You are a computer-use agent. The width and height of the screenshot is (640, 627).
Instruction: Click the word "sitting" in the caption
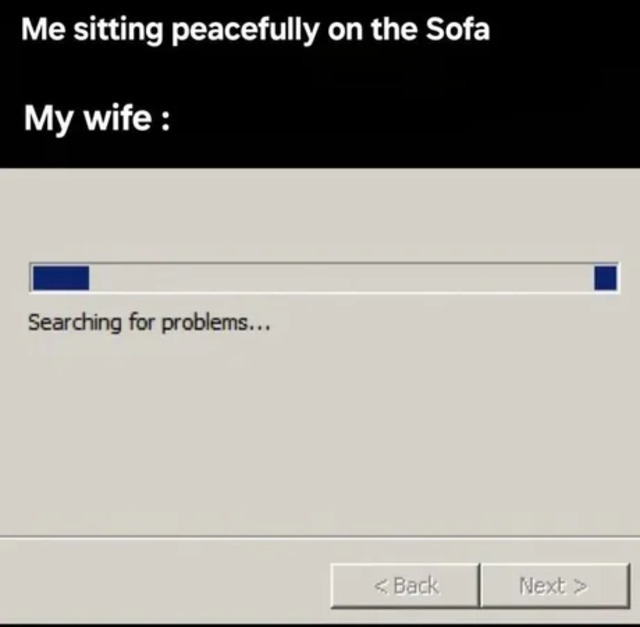click(x=118, y=31)
